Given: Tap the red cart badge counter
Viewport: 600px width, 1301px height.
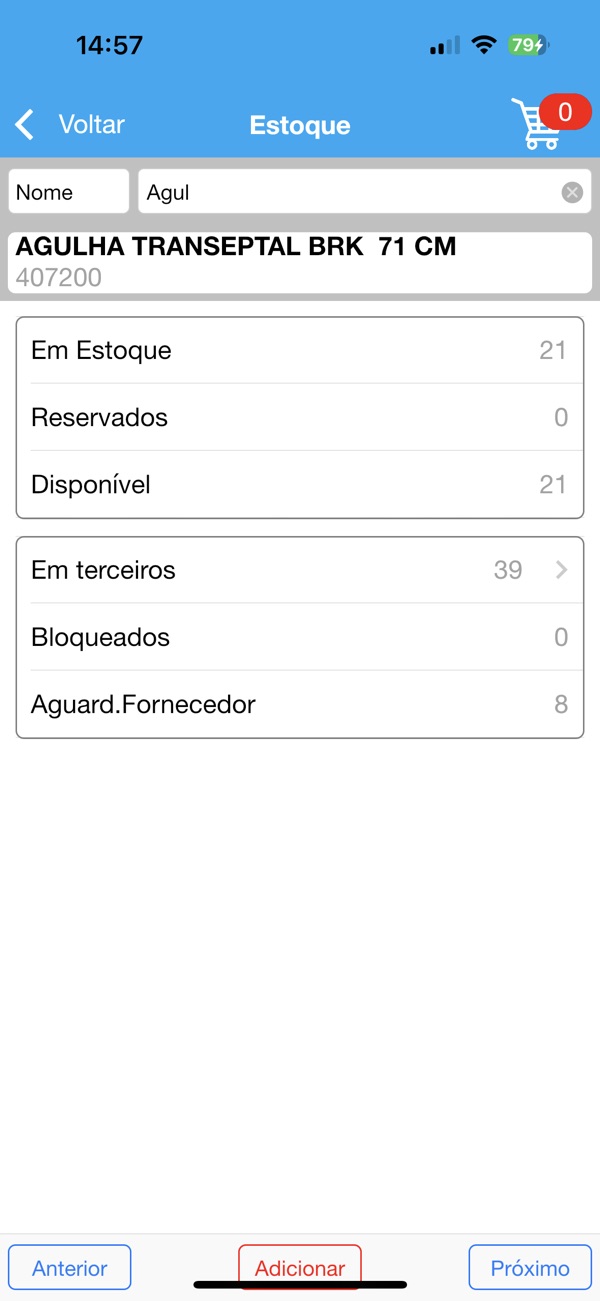Looking at the screenshot, I should coord(564,112).
